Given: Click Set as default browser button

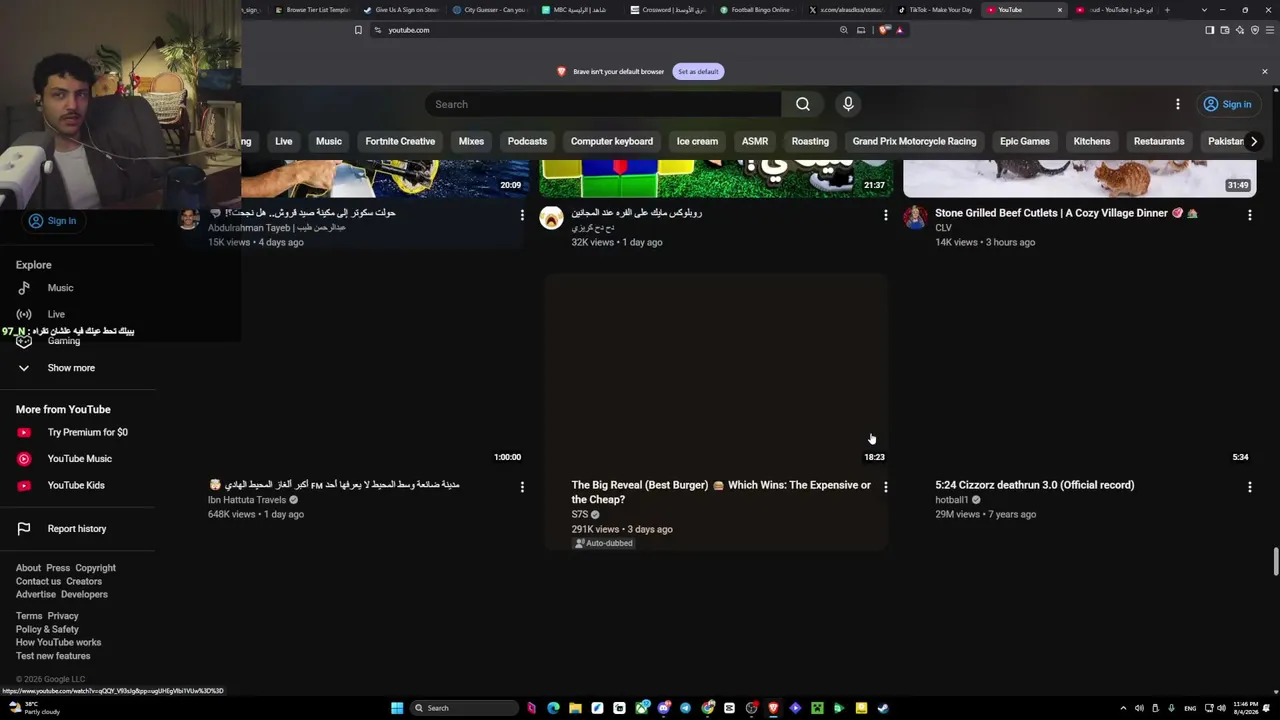Looking at the screenshot, I should pos(698,71).
